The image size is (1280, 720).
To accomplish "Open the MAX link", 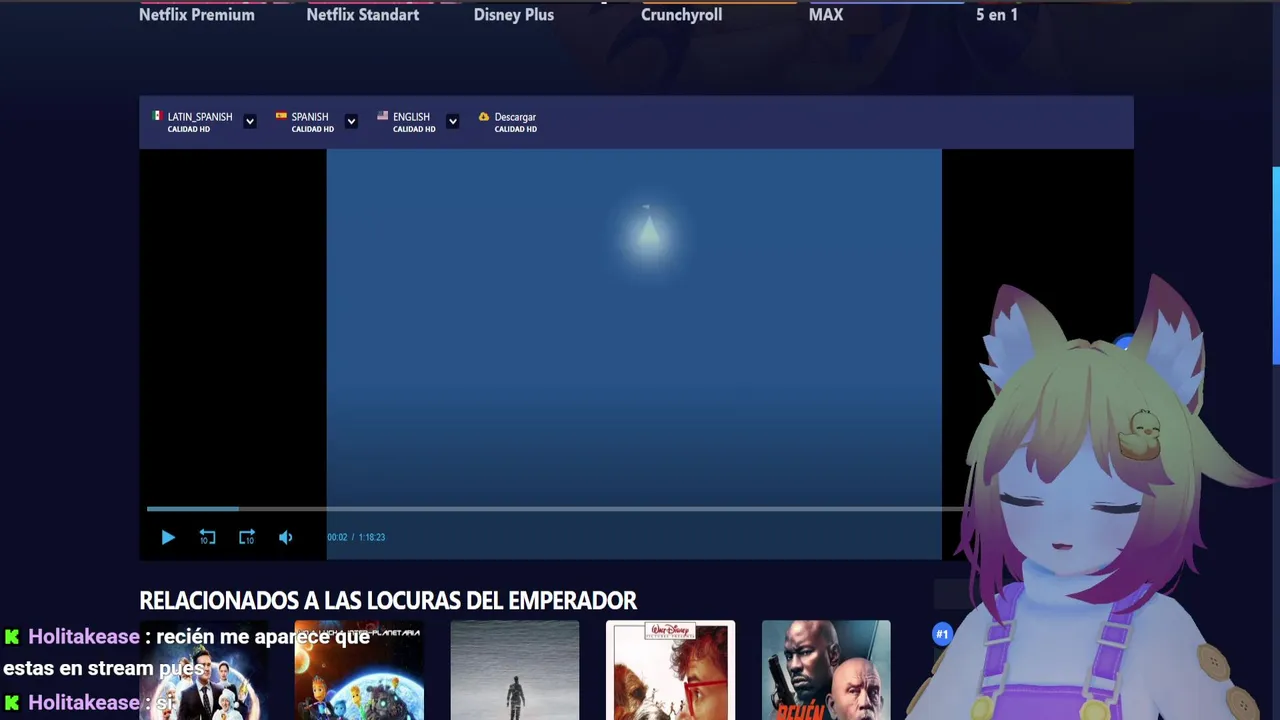I will (826, 15).
